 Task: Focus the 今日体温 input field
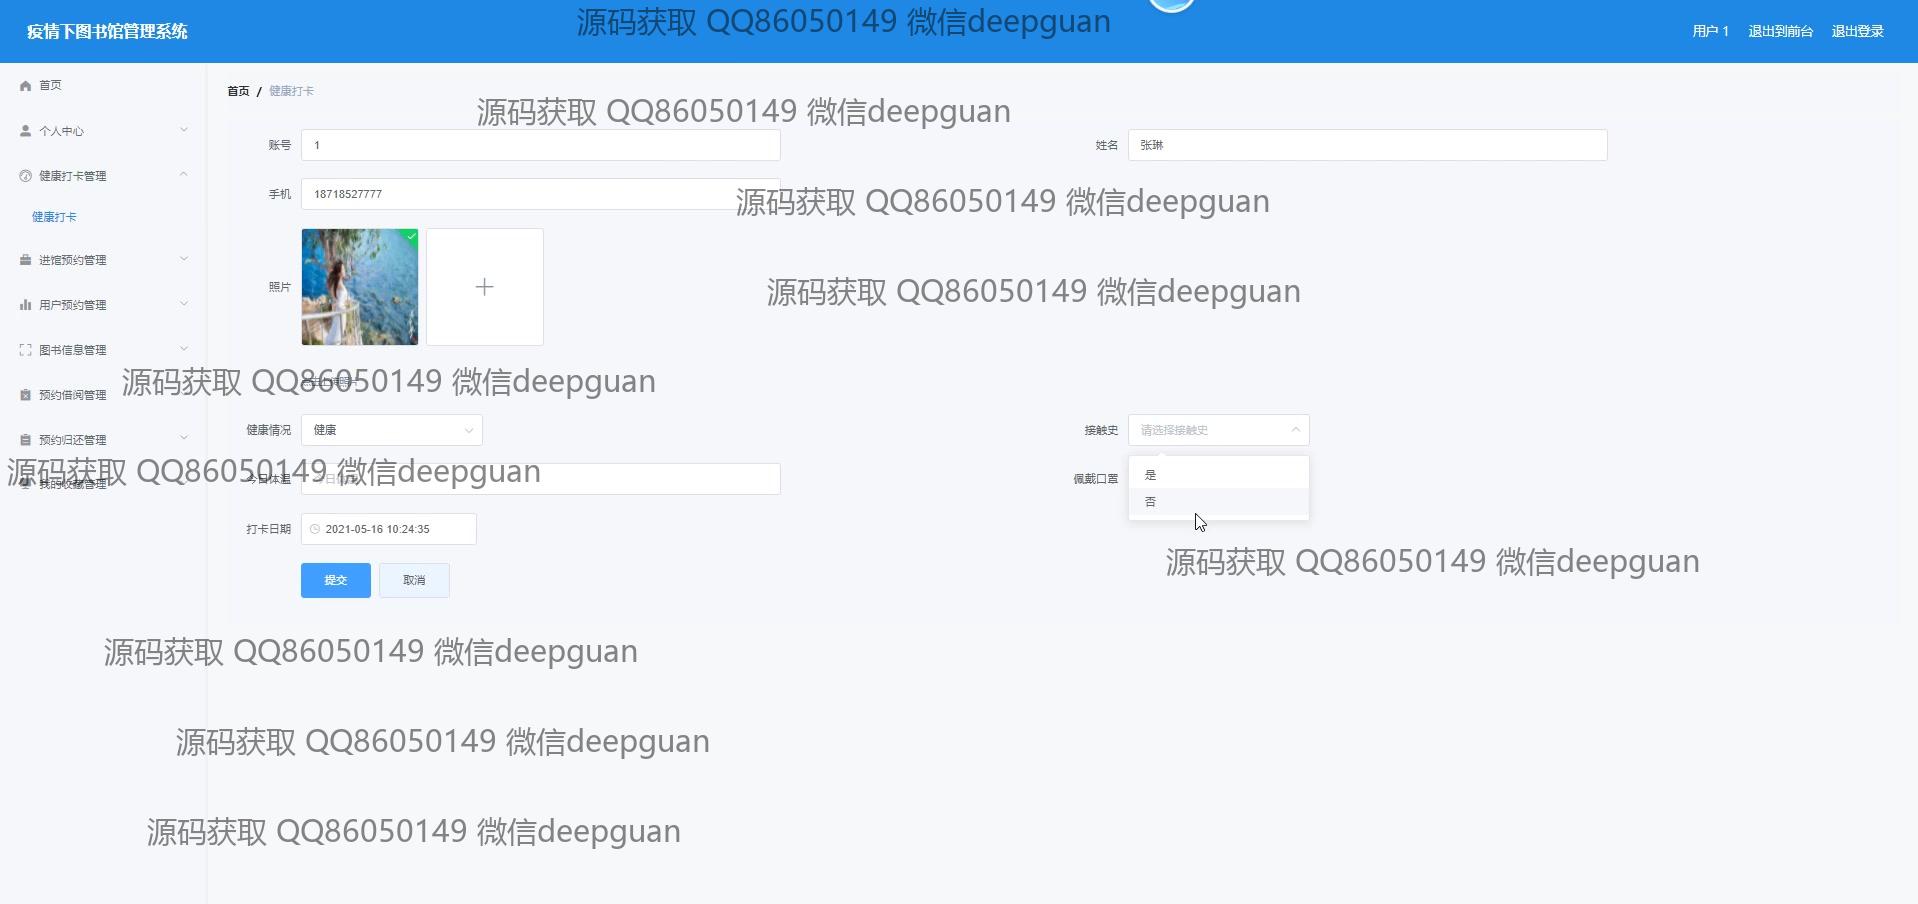click(x=541, y=479)
